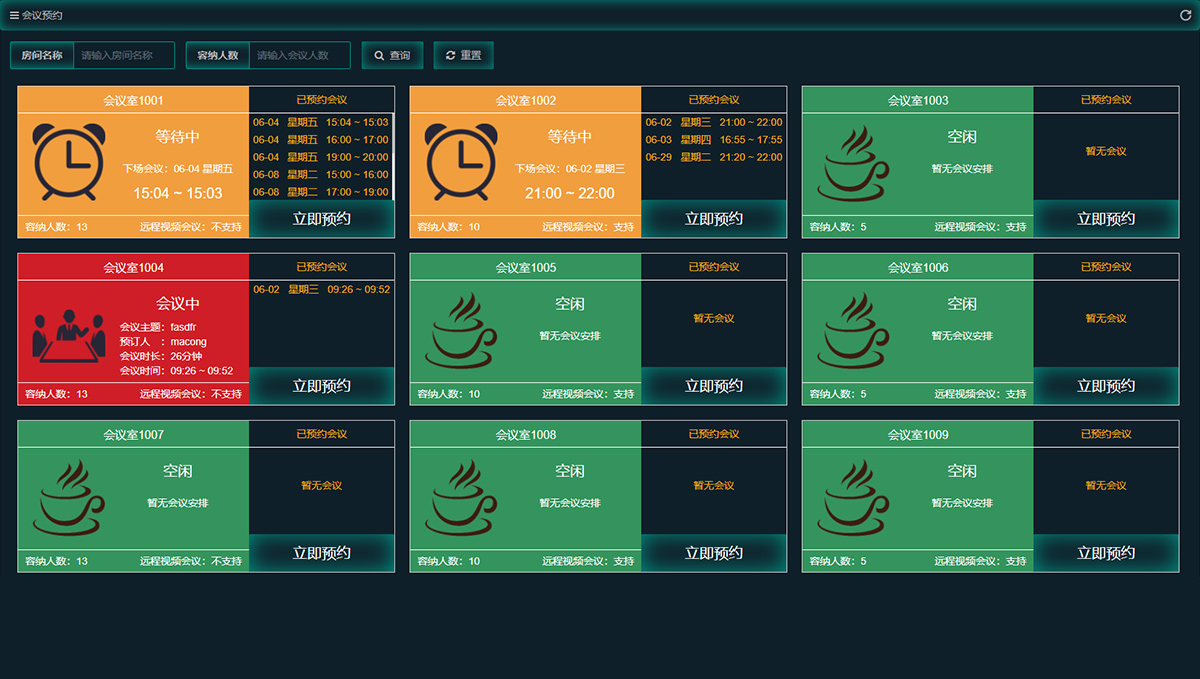Click booking row 06-04 19:00 ~ 20:00

pos(320,157)
